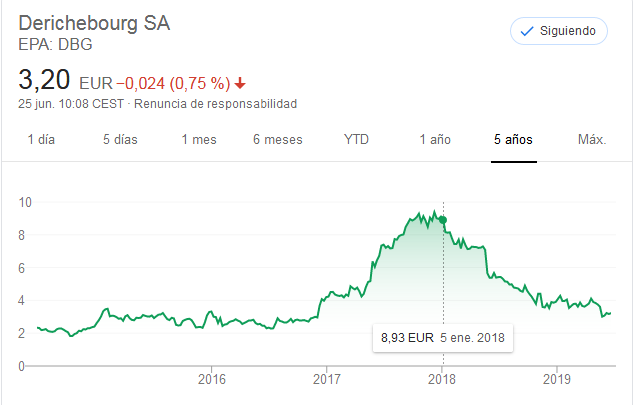
Task: Click the 3,20 current price value
Action: click(44, 79)
